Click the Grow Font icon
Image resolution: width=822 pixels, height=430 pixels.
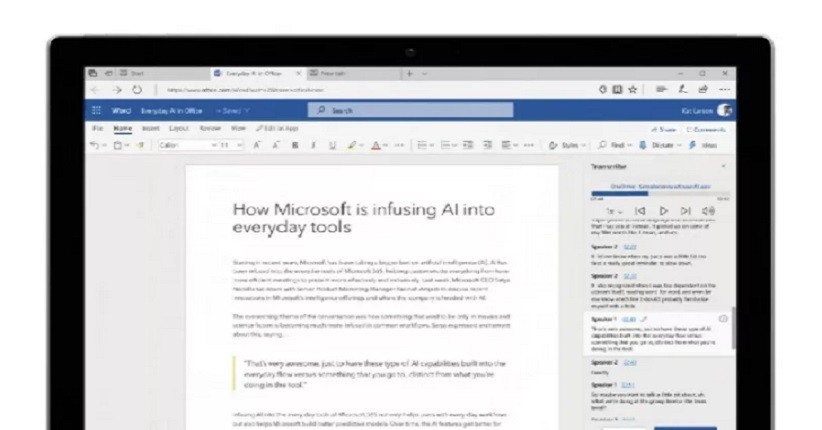257,145
